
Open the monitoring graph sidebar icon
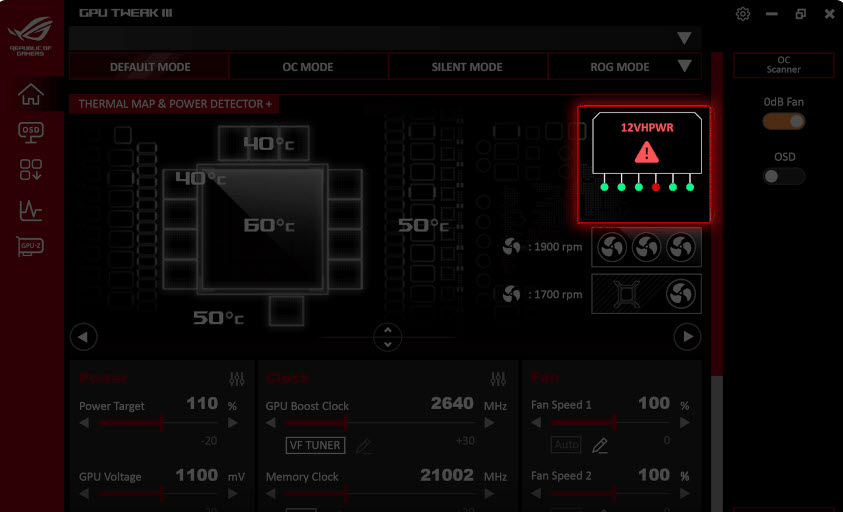(x=31, y=210)
